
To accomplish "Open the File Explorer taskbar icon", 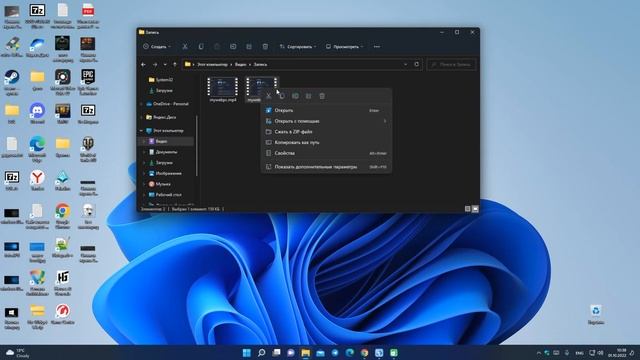I will [x=305, y=353].
